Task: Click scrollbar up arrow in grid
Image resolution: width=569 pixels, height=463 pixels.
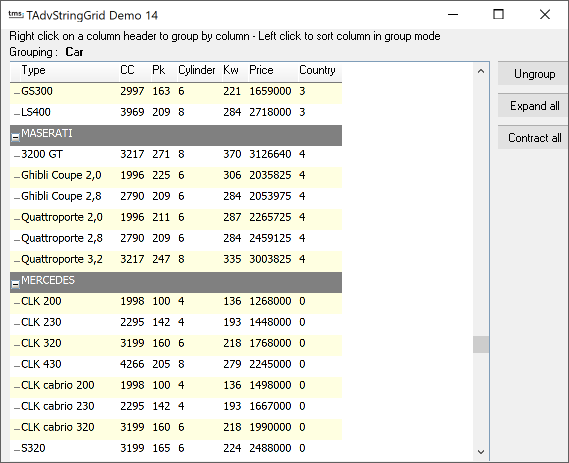Action: (x=481, y=71)
